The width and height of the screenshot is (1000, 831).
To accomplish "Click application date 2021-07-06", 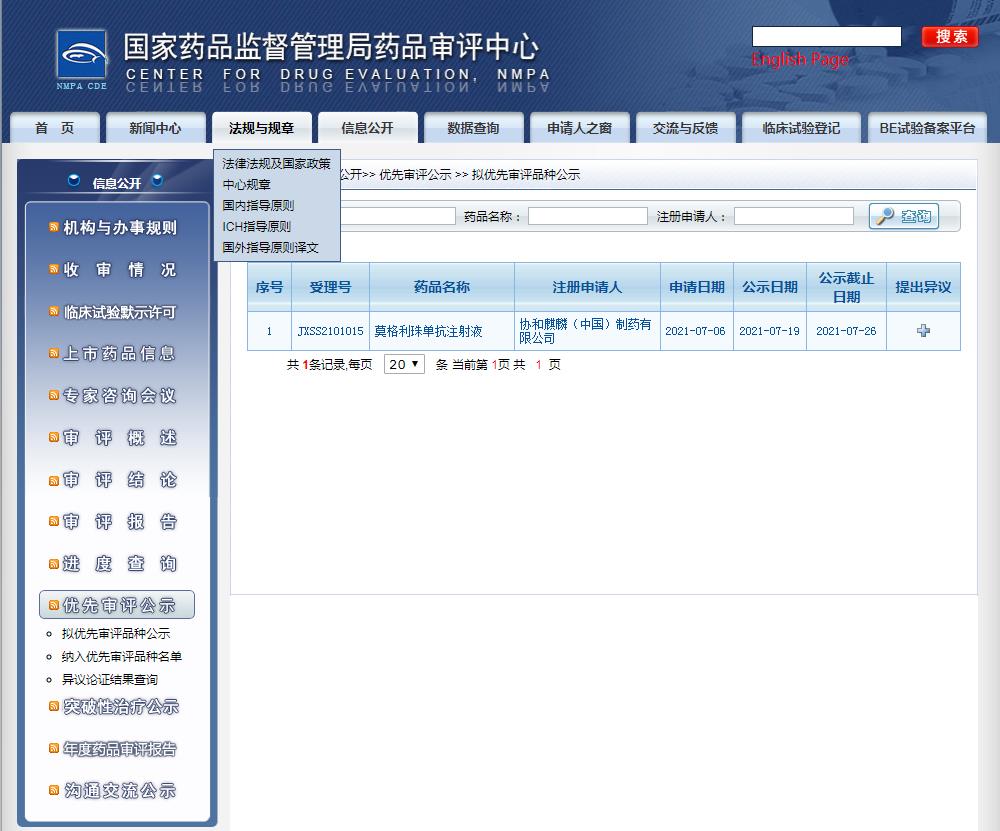I will tap(695, 331).
